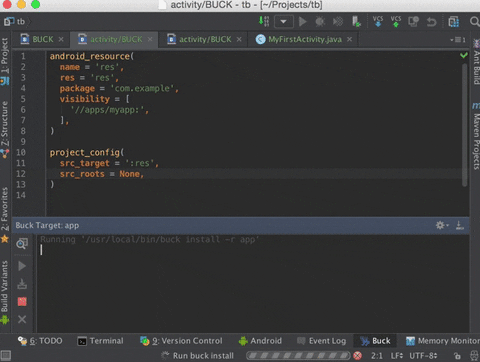Click the android_resource( code line
The height and width of the screenshot is (362, 480).
(x=92, y=56)
